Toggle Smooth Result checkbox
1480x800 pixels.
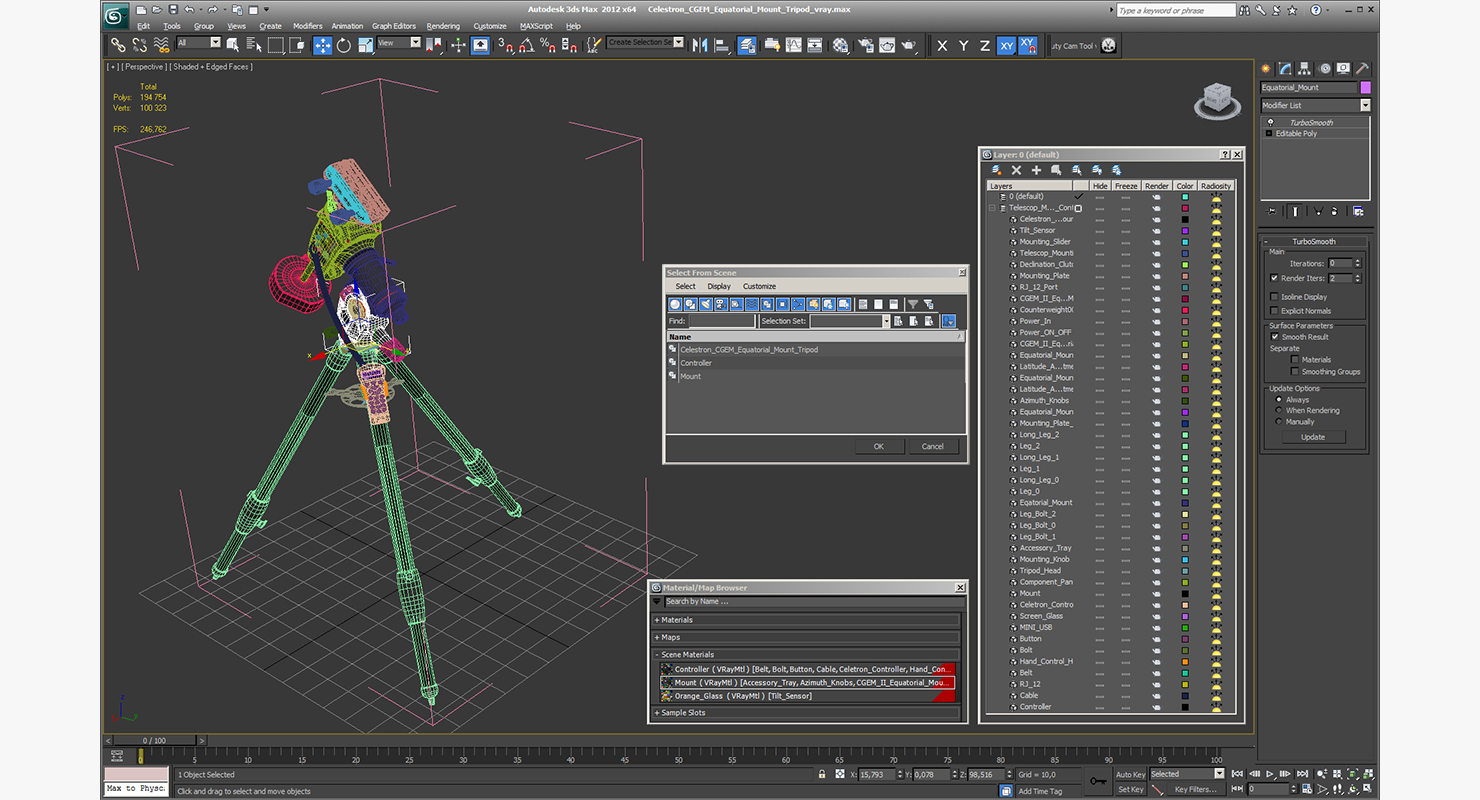click(1275, 337)
